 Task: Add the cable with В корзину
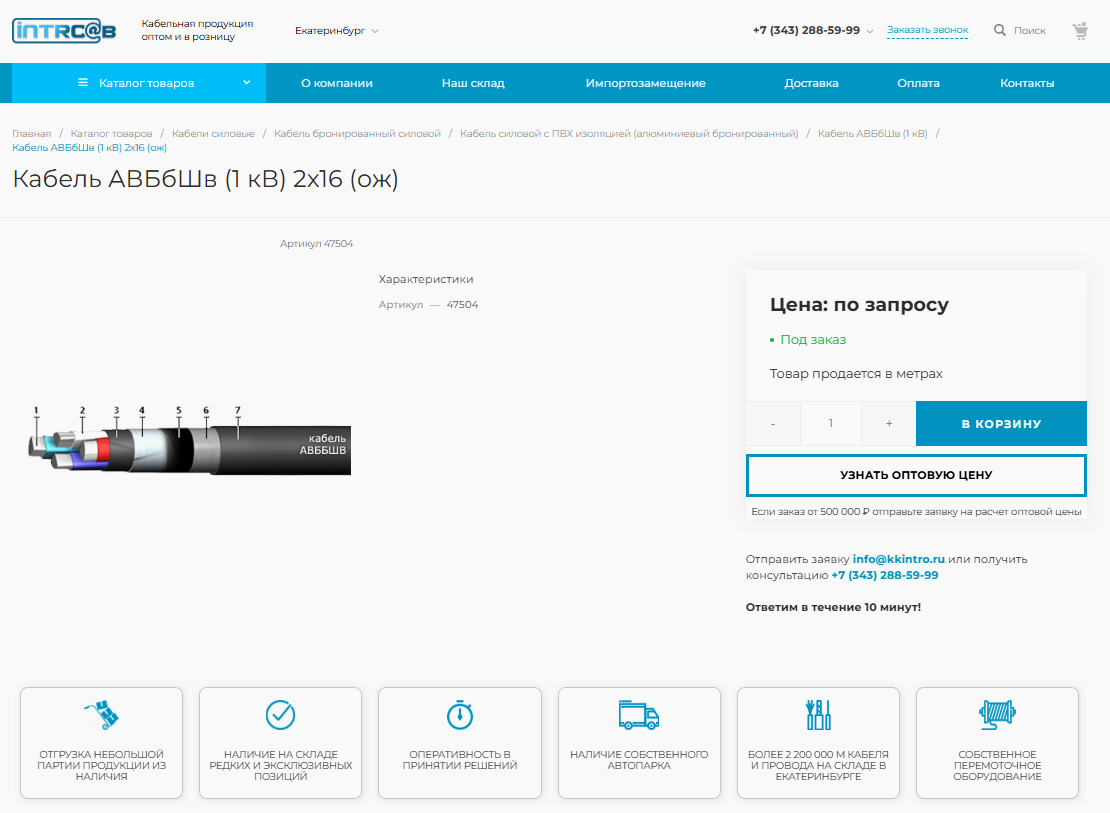click(1000, 424)
